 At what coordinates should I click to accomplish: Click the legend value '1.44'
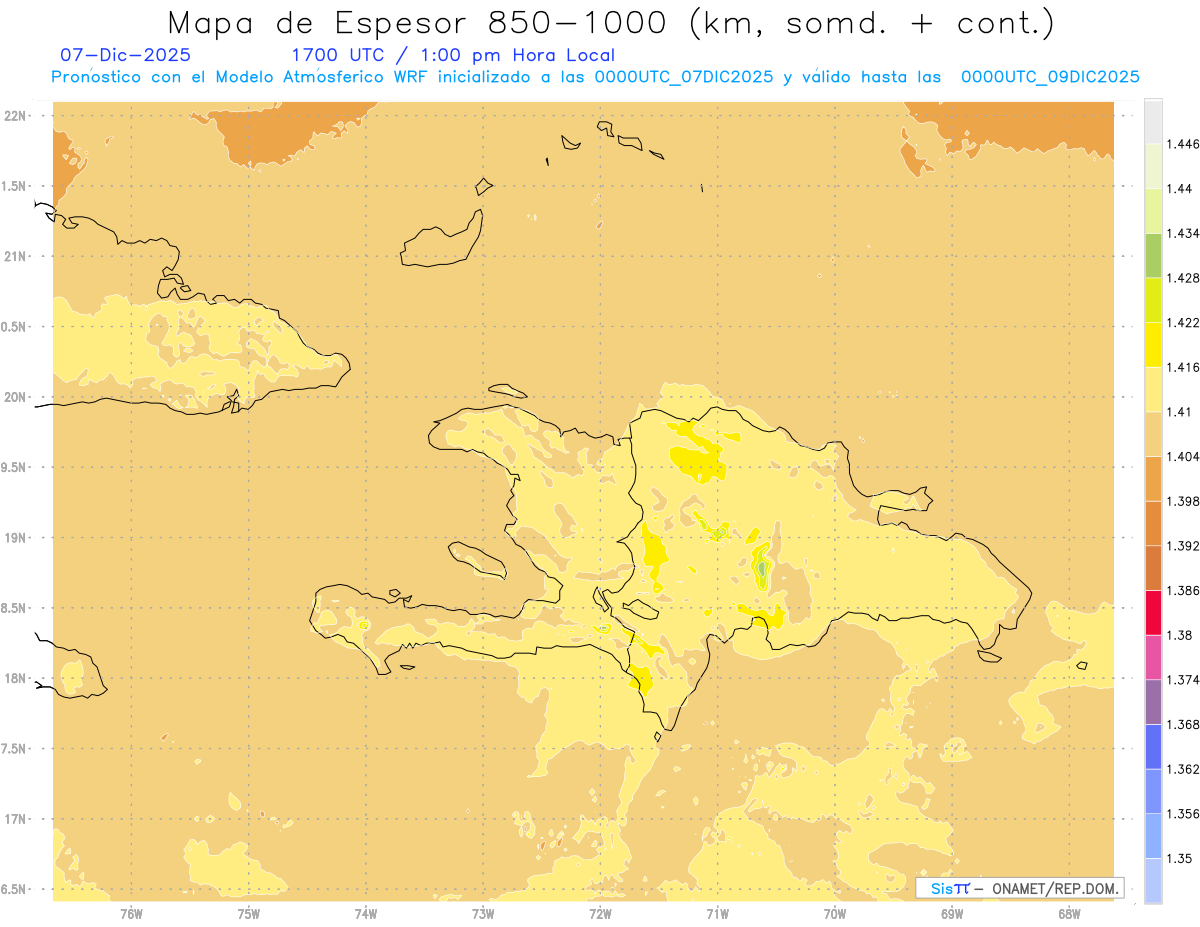pos(1178,189)
